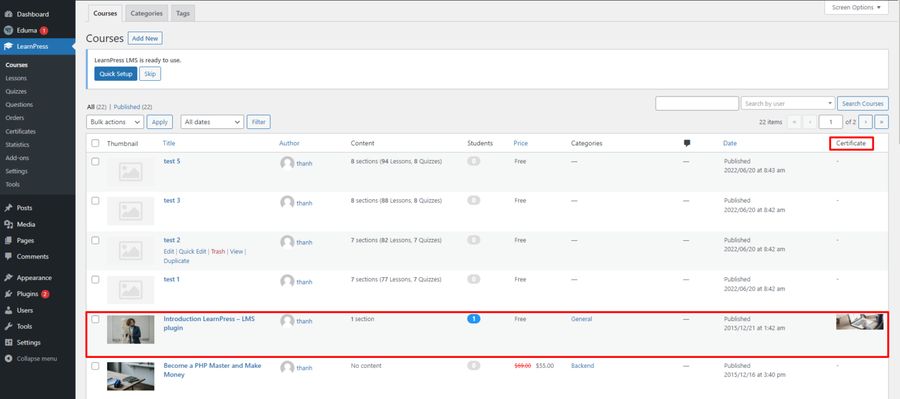Open the Plugins icon with badge
Screen dimensions: 900x399
pos(8,294)
